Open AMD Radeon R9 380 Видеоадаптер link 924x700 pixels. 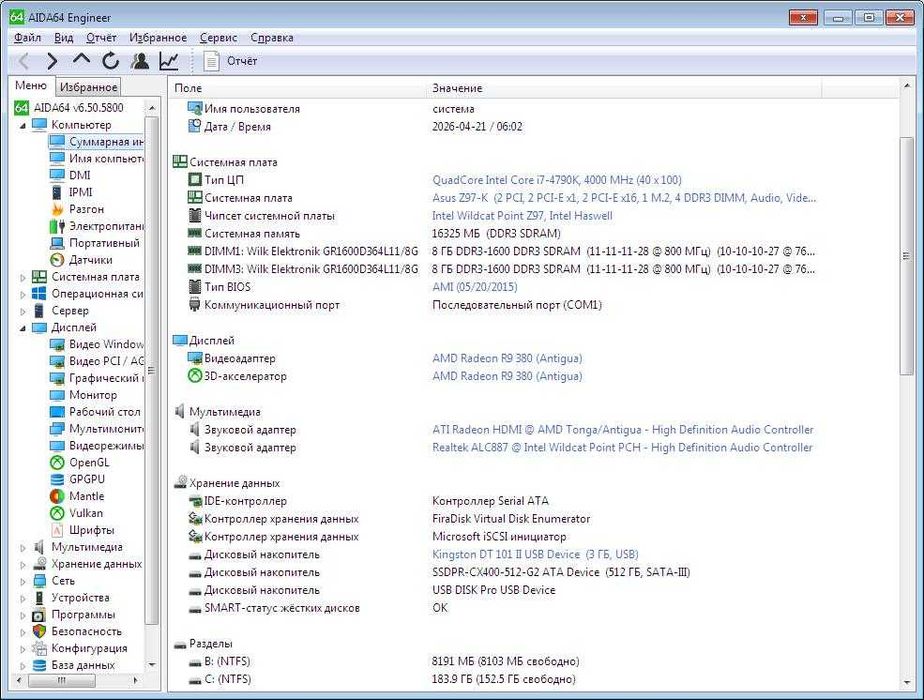click(x=507, y=358)
